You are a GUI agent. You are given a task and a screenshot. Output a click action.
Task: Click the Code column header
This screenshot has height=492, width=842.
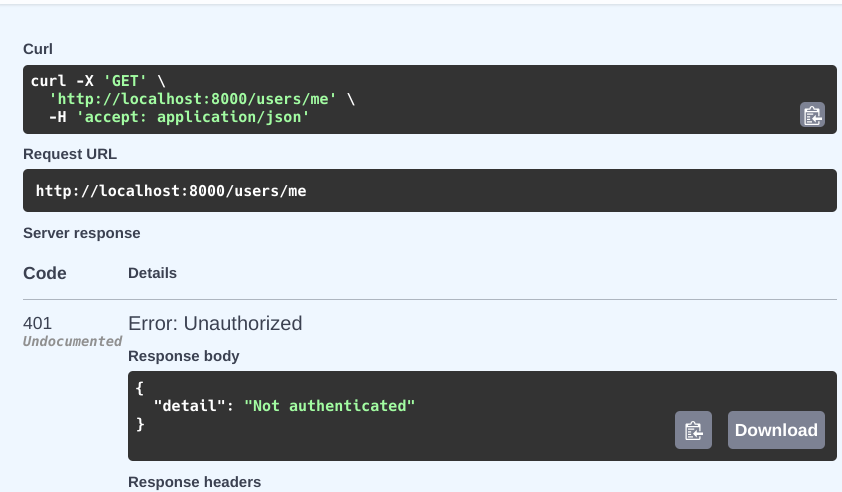pyautogui.click(x=45, y=273)
